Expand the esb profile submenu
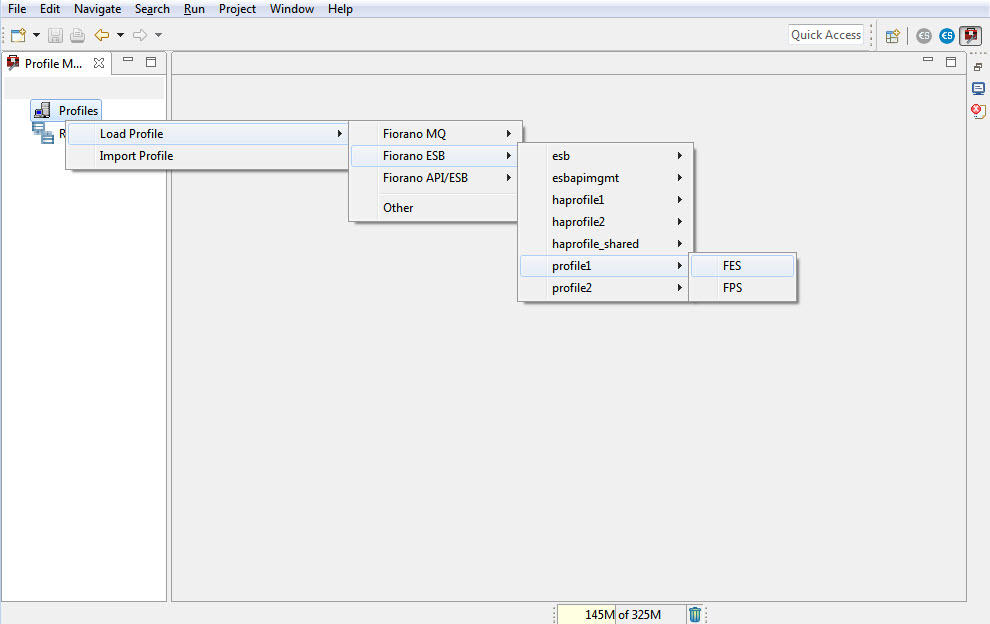Image resolution: width=990 pixels, height=624 pixels. (605, 156)
